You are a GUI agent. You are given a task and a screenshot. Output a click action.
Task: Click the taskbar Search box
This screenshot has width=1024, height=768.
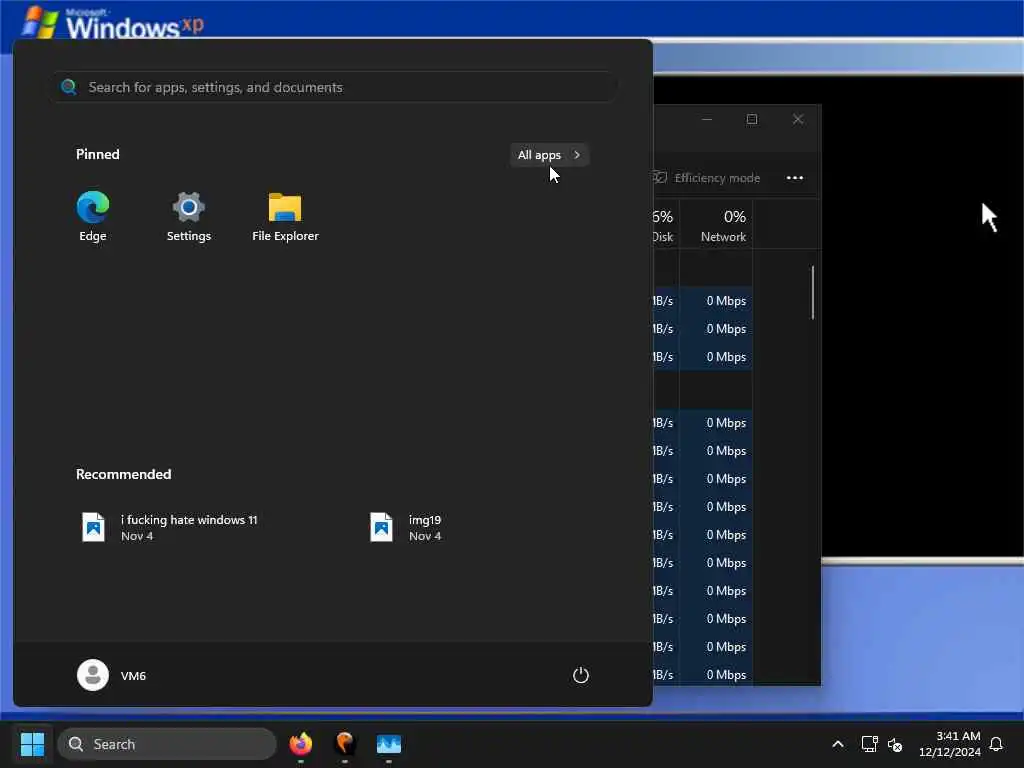tap(167, 744)
